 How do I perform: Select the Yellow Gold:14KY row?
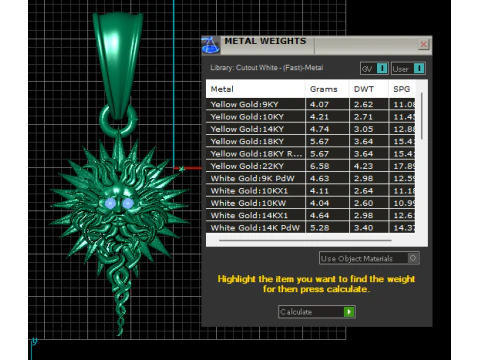(x=310, y=129)
